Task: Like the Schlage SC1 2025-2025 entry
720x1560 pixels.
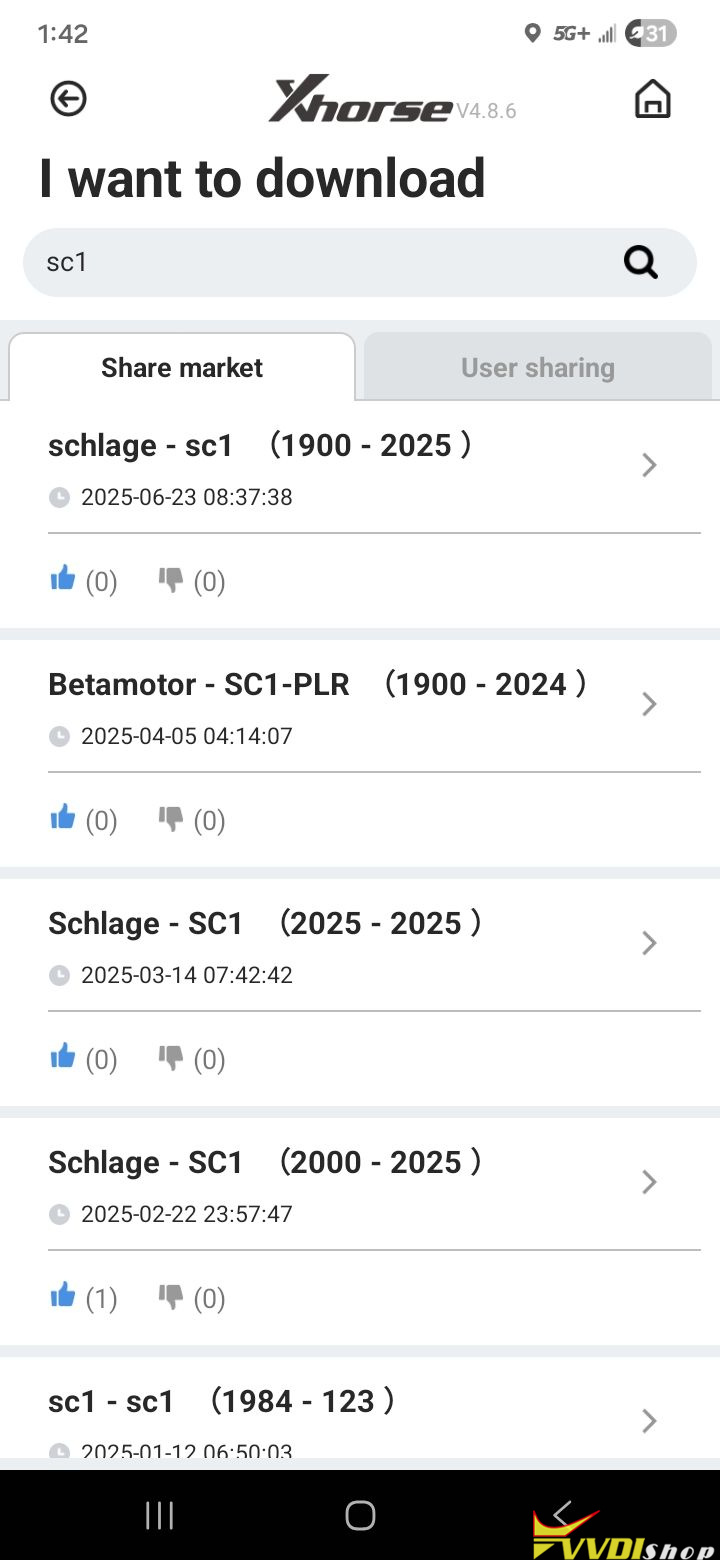Action: (x=63, y=1057)
